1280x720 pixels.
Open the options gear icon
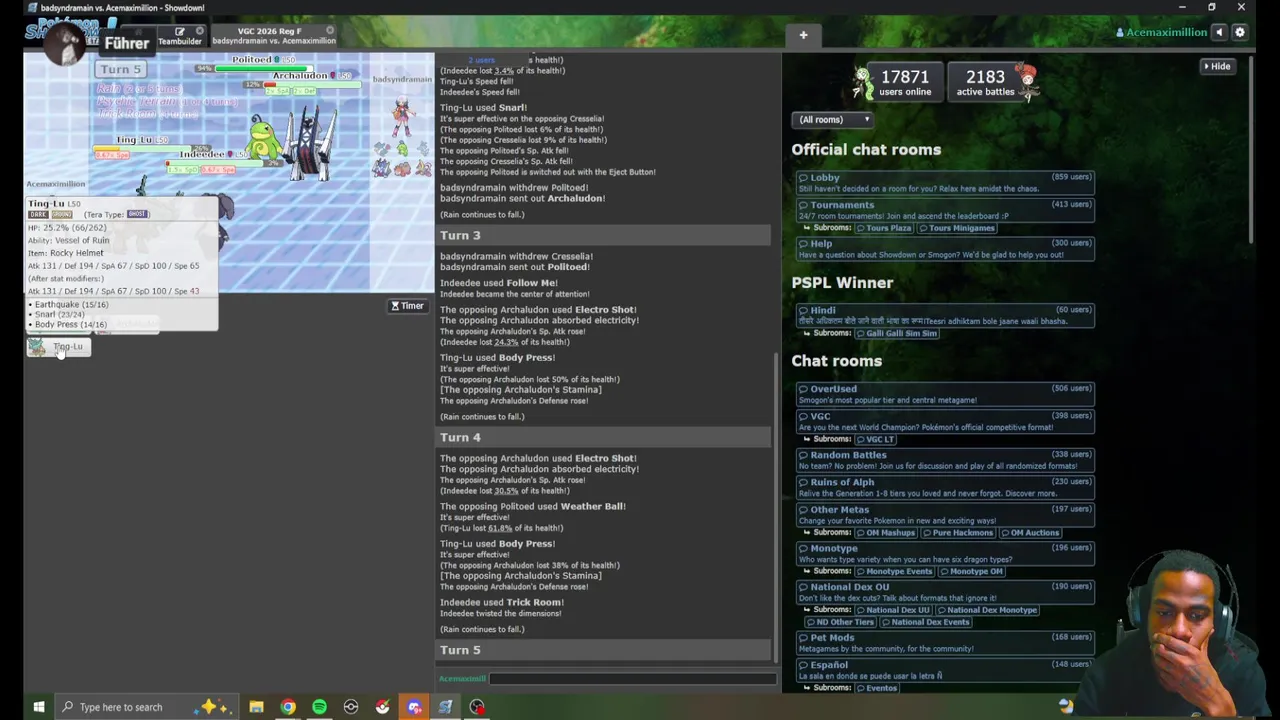[1240, 32]
